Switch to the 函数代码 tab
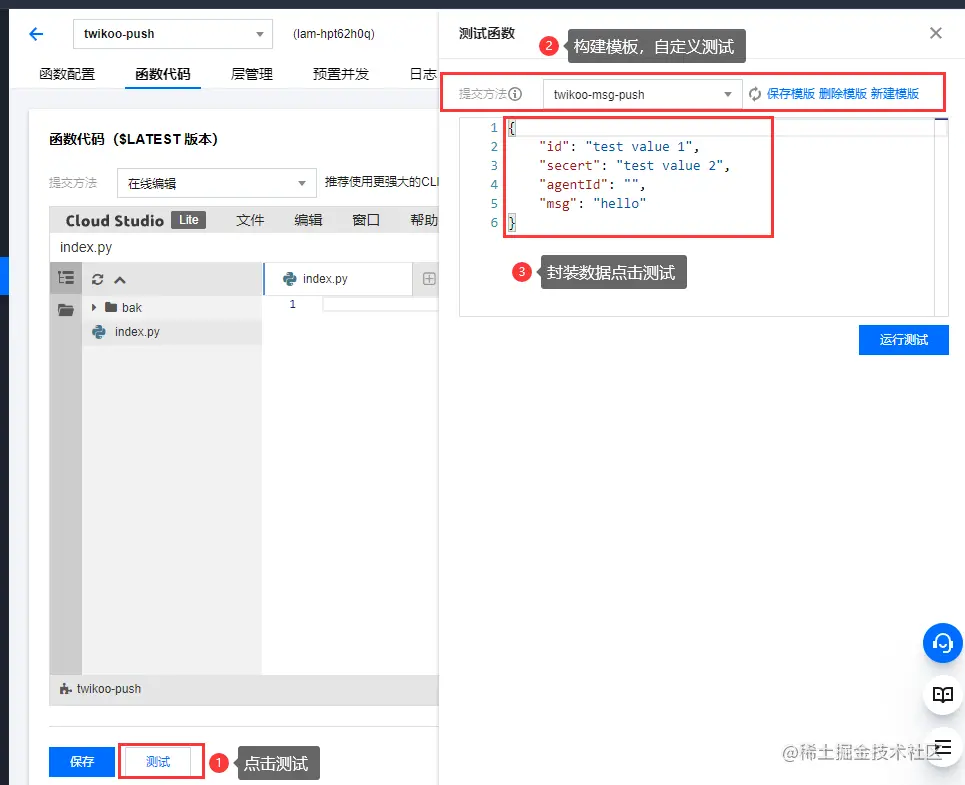 [x=162, y=74]
